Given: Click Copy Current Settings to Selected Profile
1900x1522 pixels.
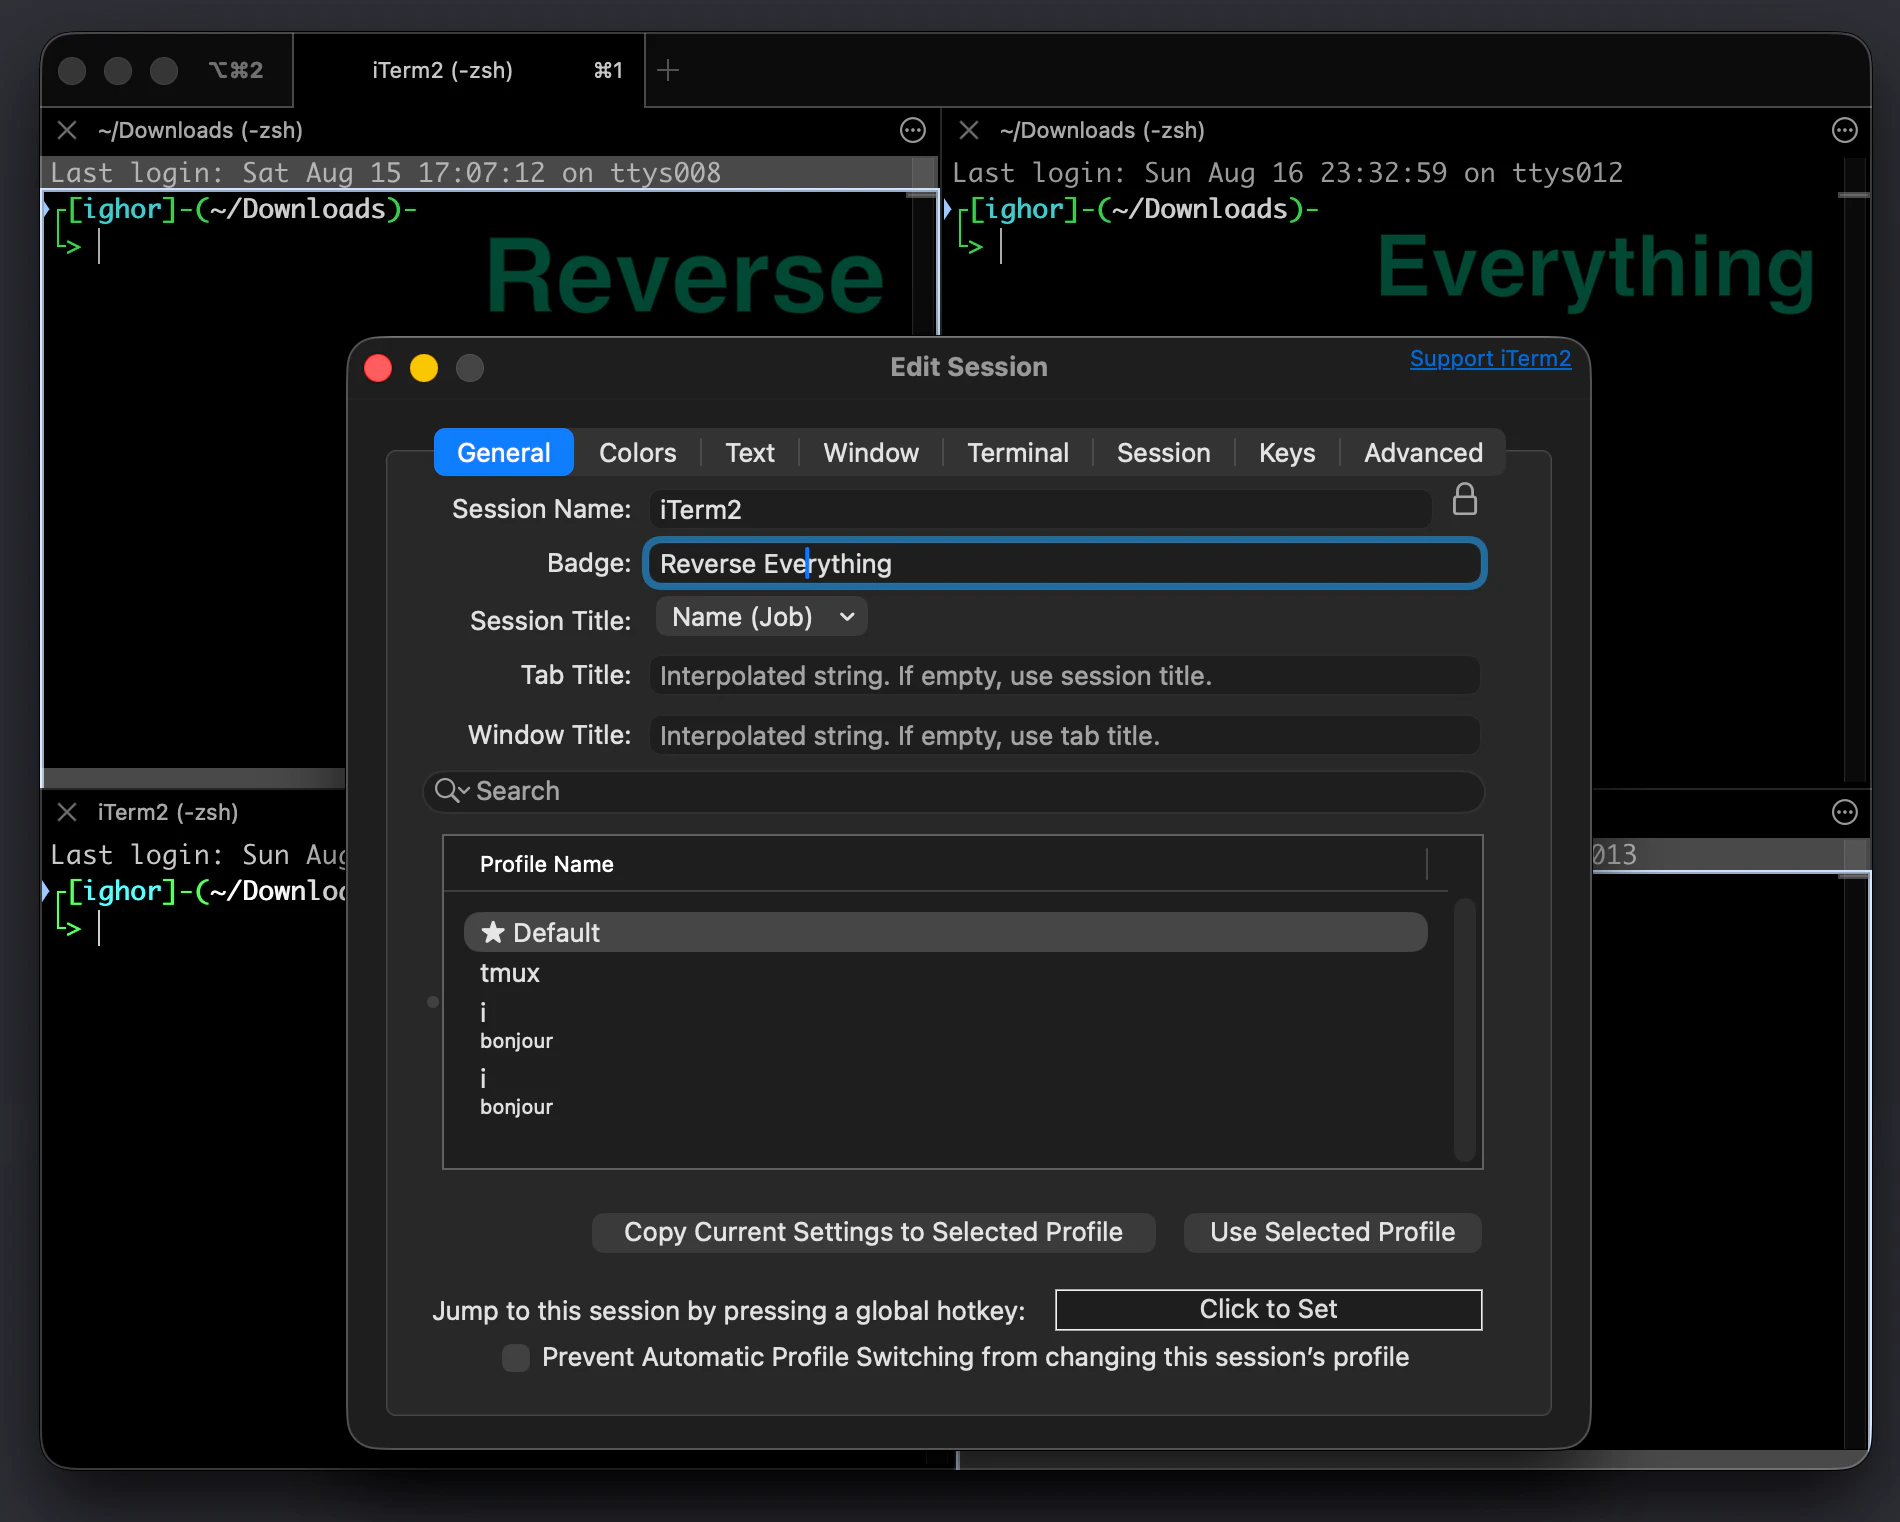Looking at the screenshot, I should (x=874, y=1232).
